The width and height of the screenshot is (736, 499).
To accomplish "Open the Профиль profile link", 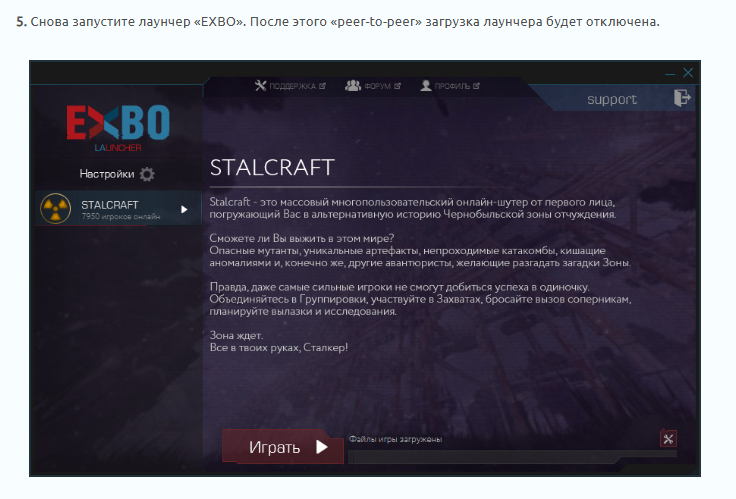I will point(450,86).
